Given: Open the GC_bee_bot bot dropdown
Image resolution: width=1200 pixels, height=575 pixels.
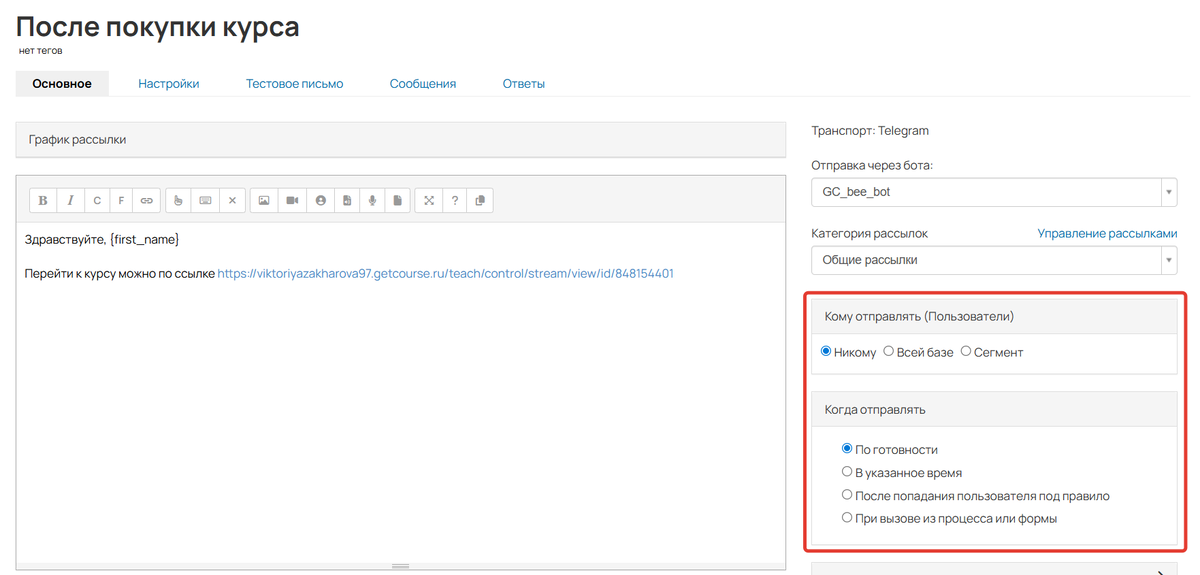Looking at the screenshot, I should 994,192.
